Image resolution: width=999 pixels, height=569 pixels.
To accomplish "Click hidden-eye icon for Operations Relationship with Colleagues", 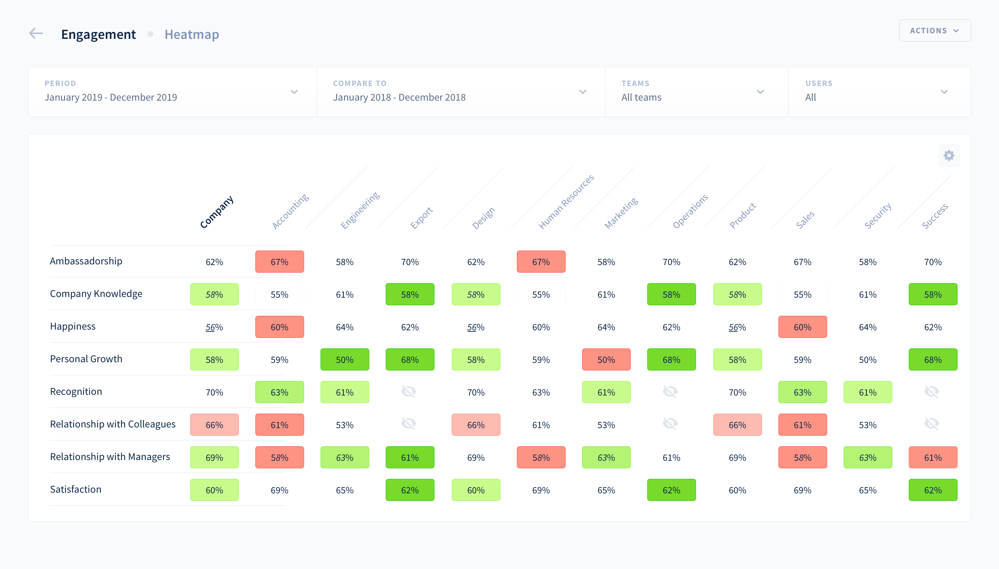I will 670,424.
